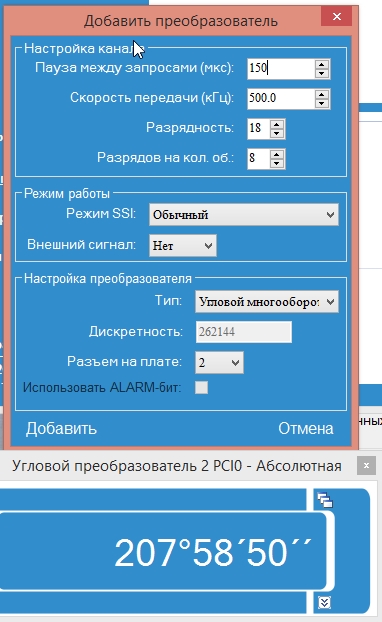382x622 pixels.
Task: Increase Скорость передачи value
Action: pos(322,95)
